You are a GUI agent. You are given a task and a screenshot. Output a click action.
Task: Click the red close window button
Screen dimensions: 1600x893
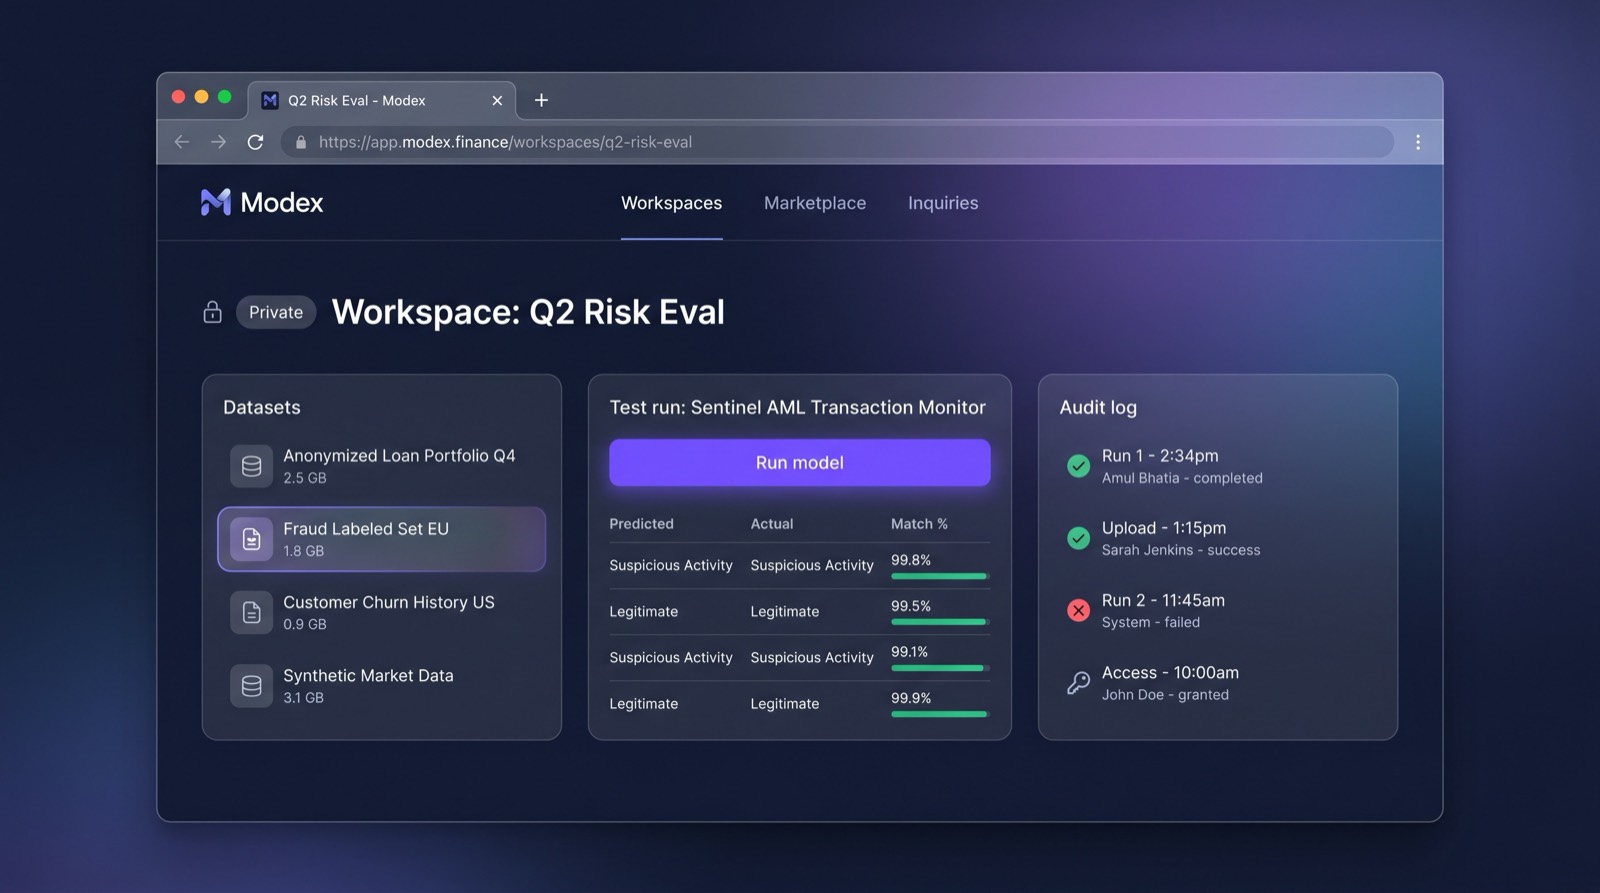[178, 97]
